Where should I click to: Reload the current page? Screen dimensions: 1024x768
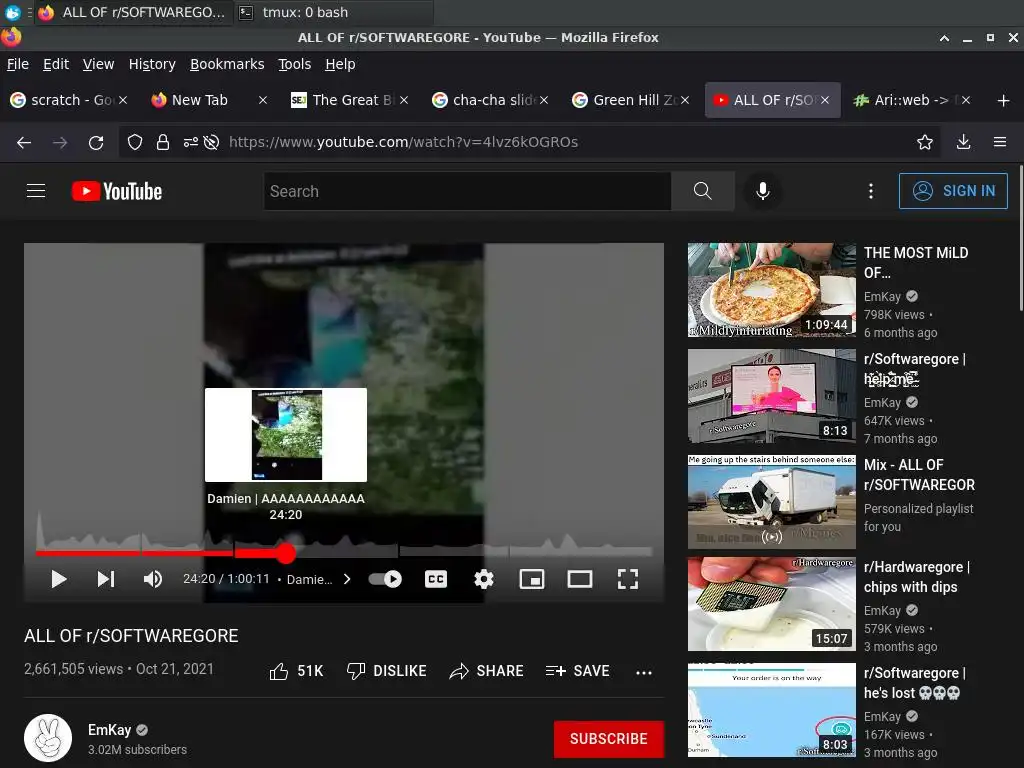point(96,142)
